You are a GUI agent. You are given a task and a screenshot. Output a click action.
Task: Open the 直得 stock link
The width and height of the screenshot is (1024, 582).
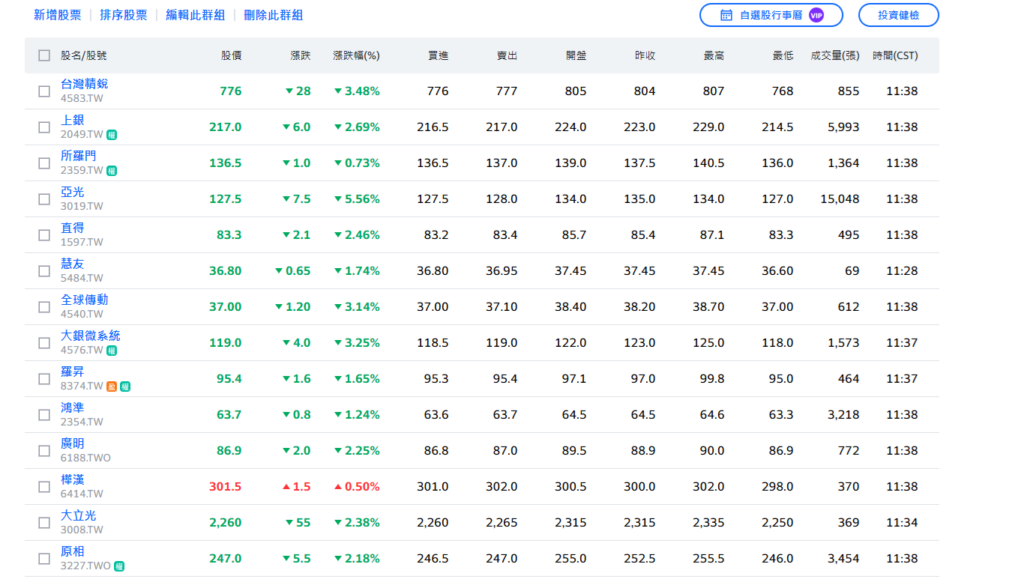pos(72,228)
